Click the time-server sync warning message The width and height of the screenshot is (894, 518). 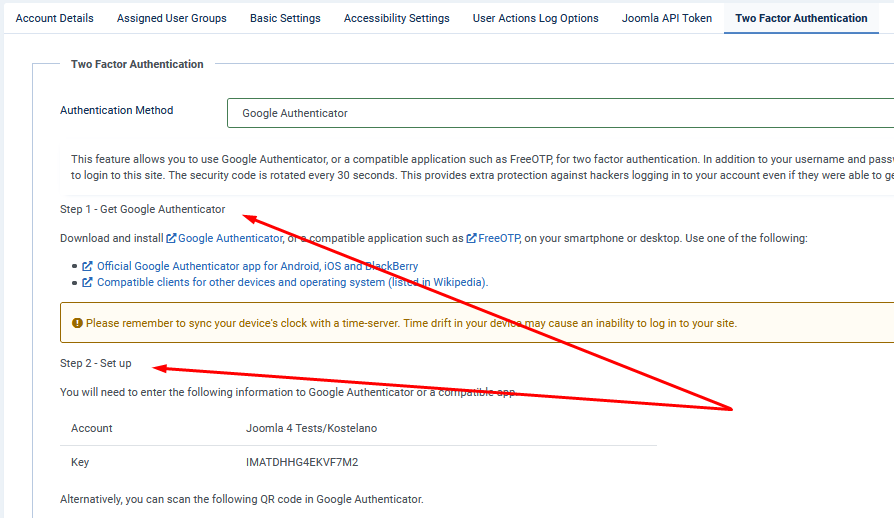pyautogui.click(x=411, y=323)
